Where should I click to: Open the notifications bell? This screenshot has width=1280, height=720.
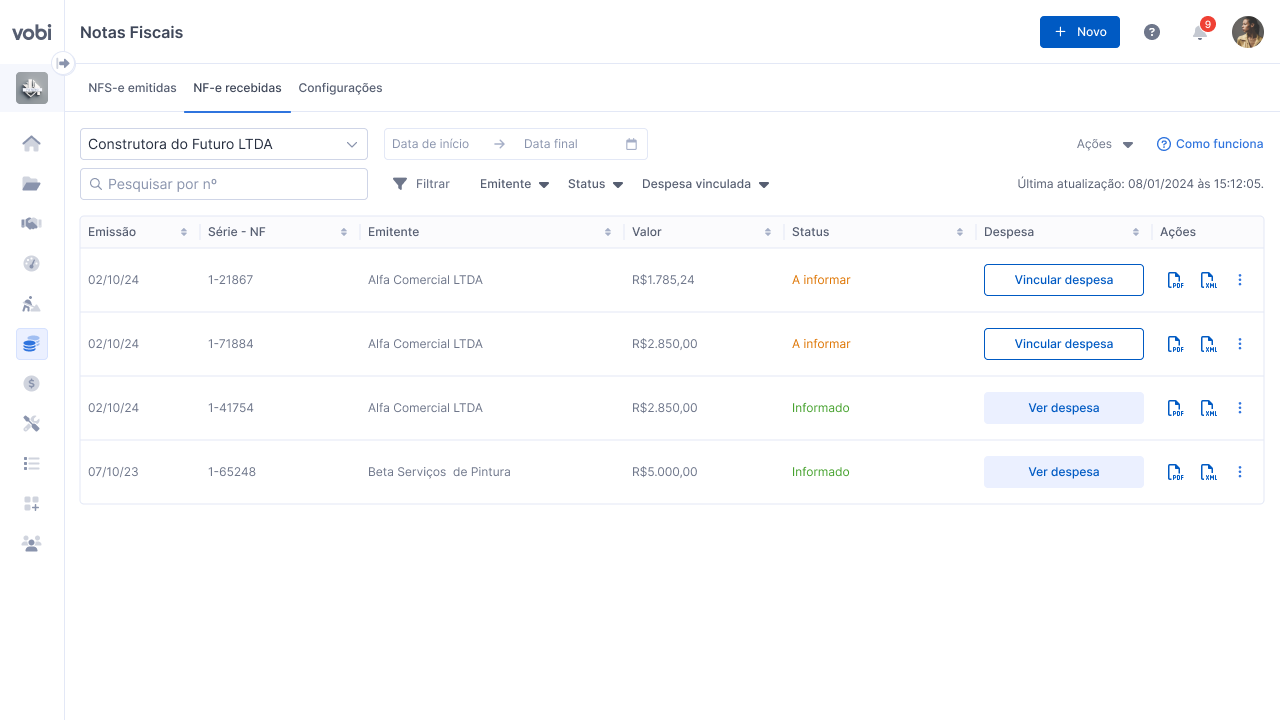click(x=1200, y=32)
